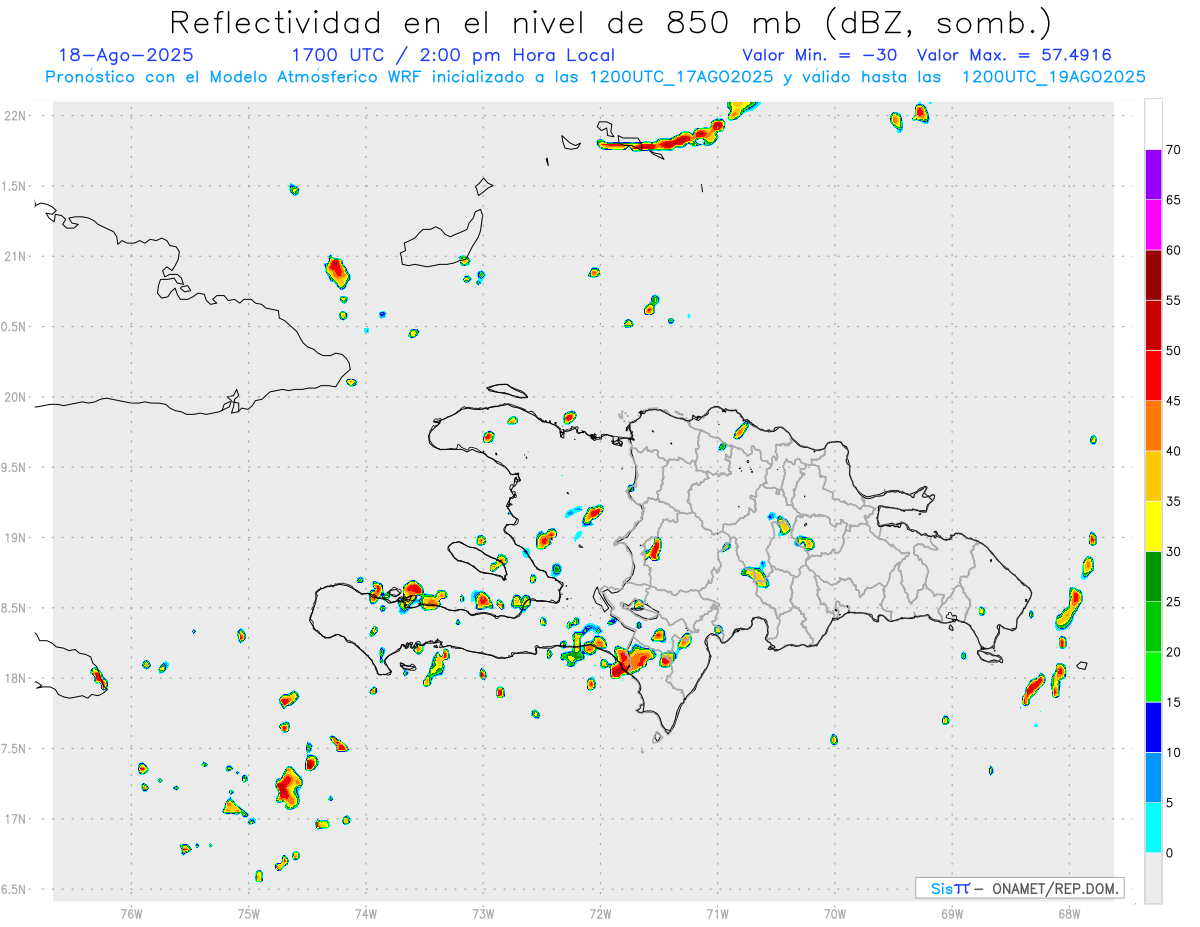Click the '69W' longitude label

[952, 913]
